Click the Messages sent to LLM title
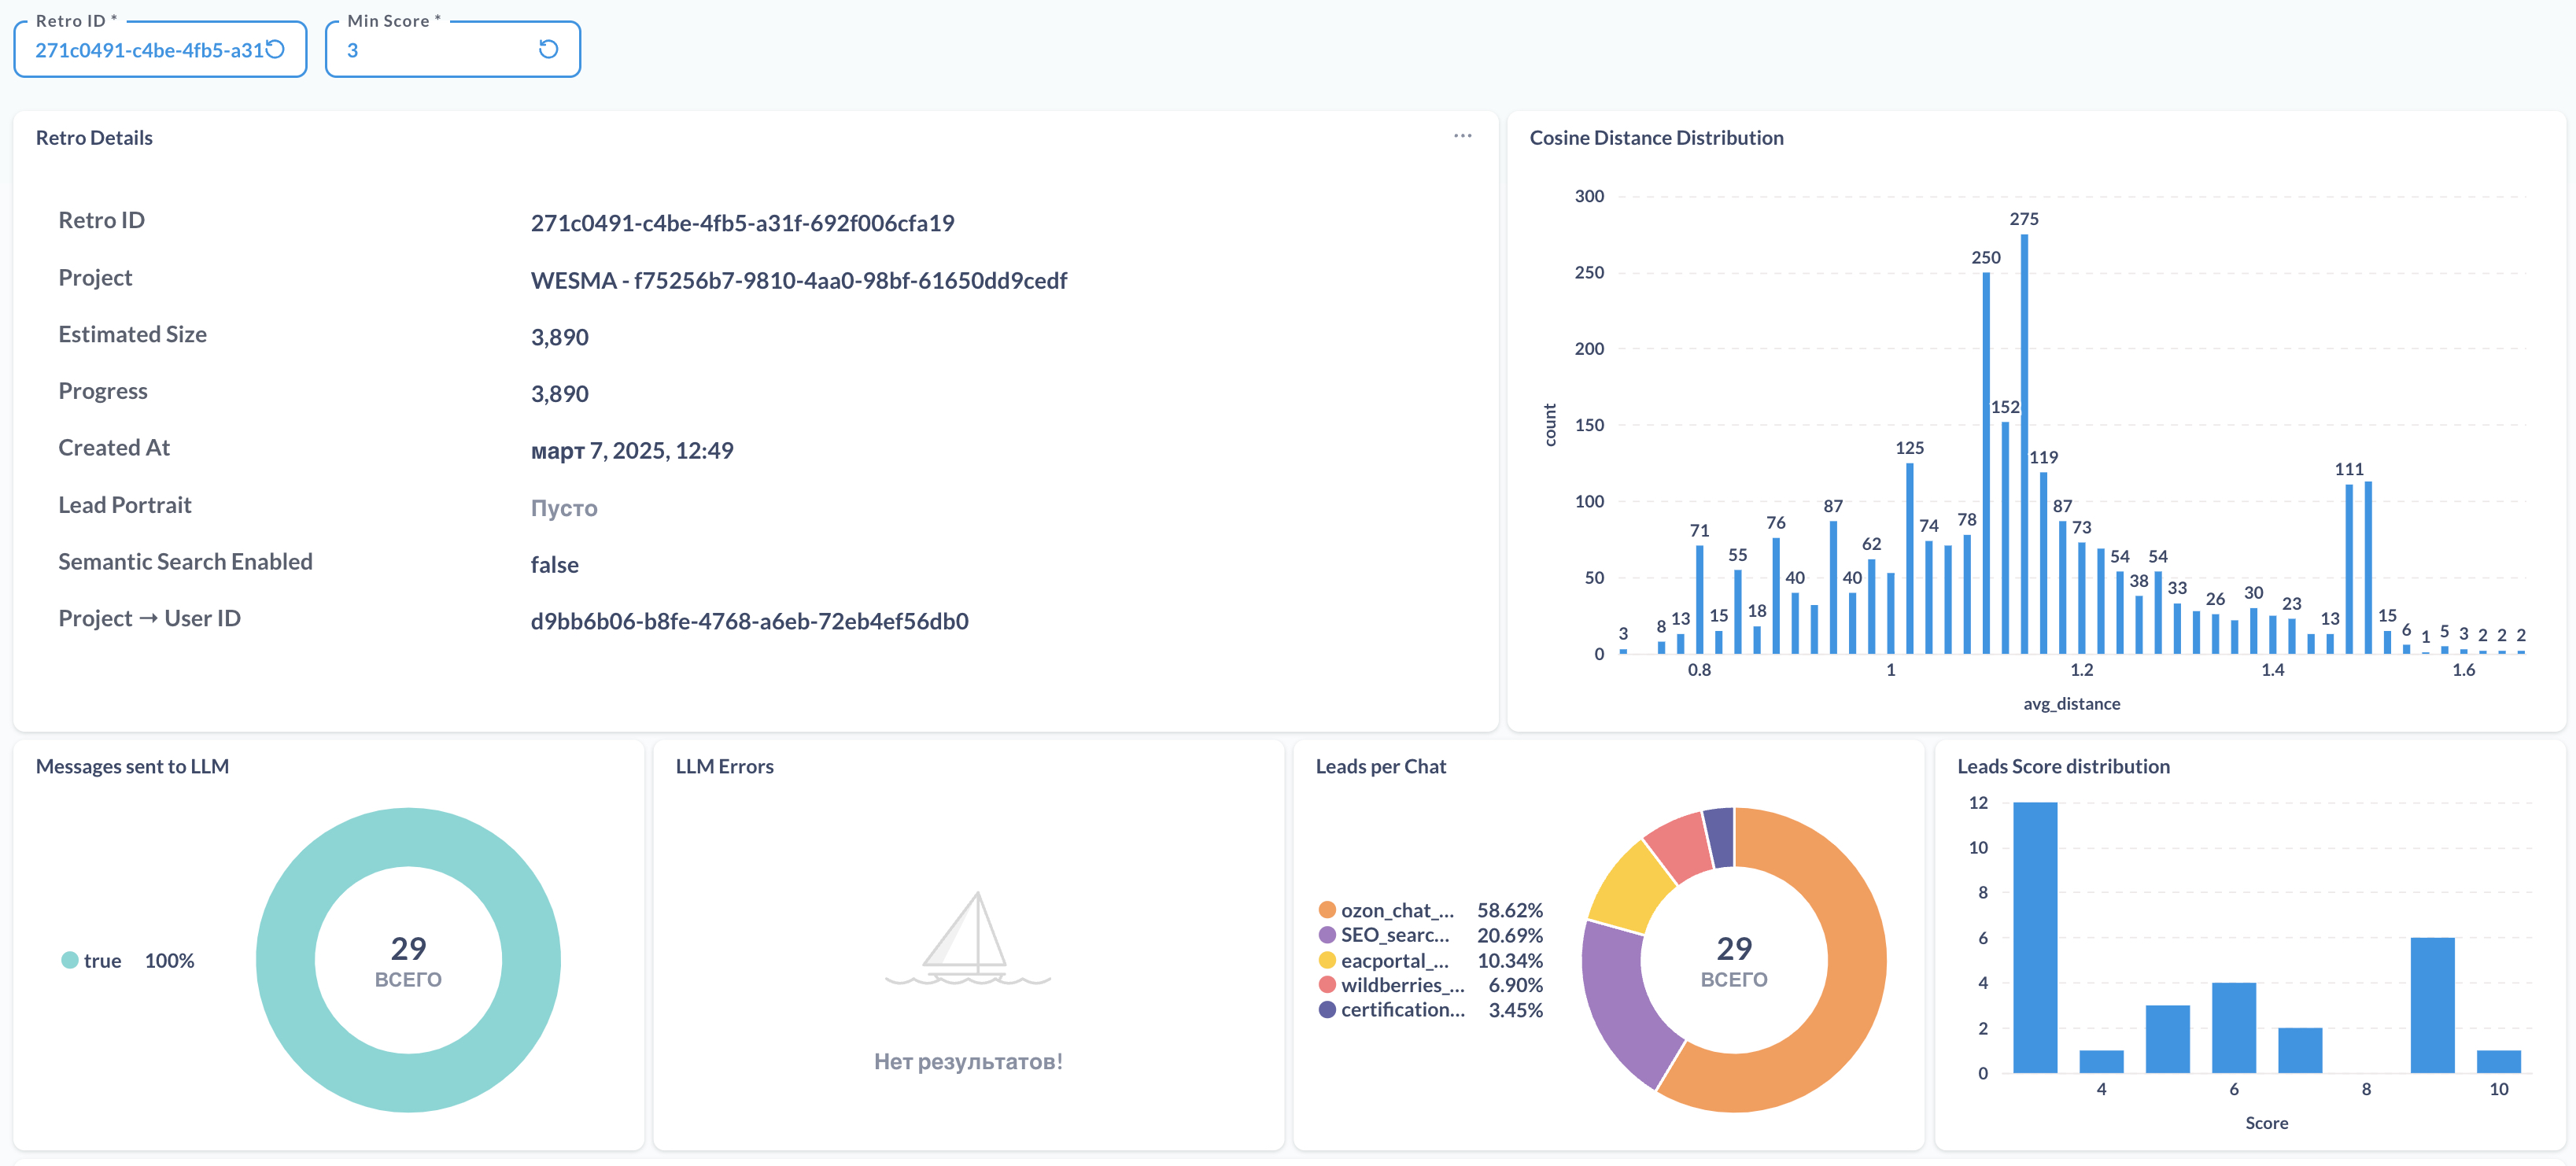 [x=132, y=766]
